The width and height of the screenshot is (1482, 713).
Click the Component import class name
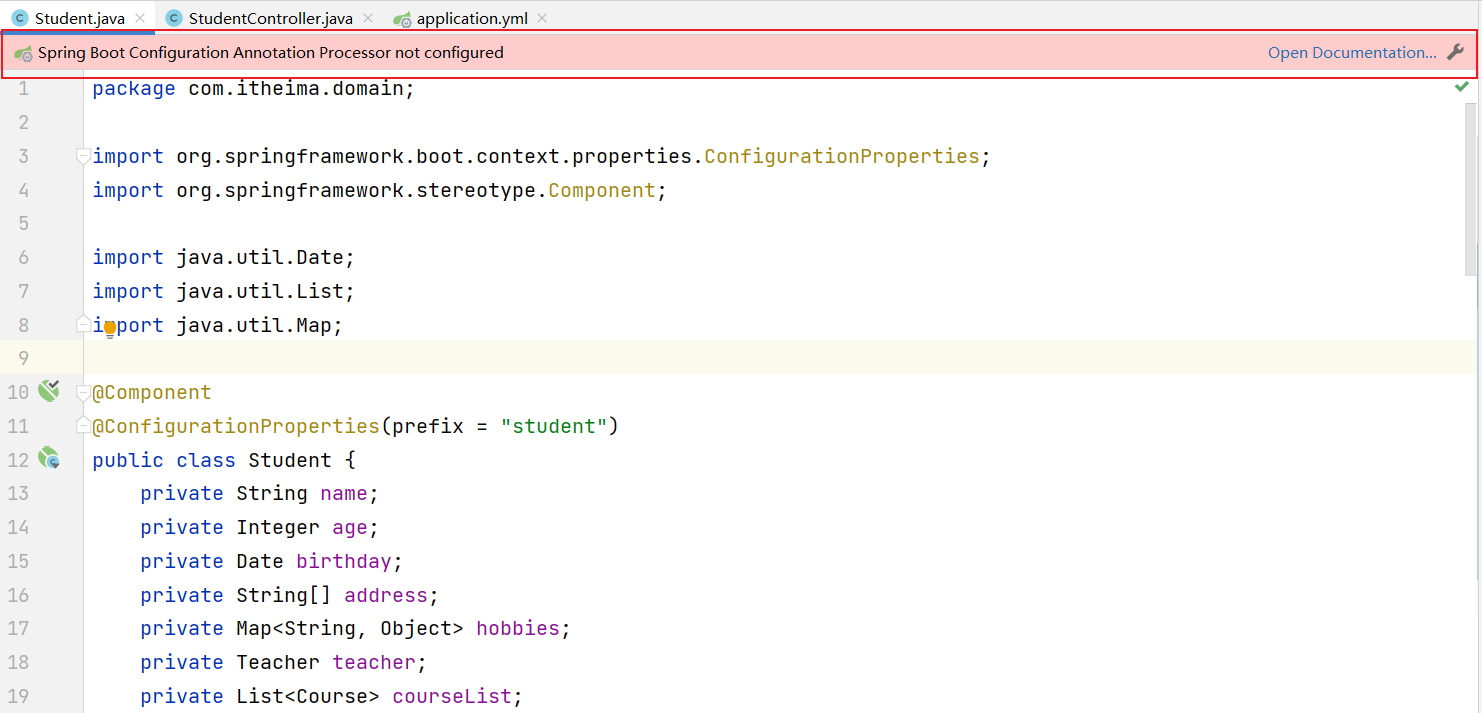click(602, 190)
